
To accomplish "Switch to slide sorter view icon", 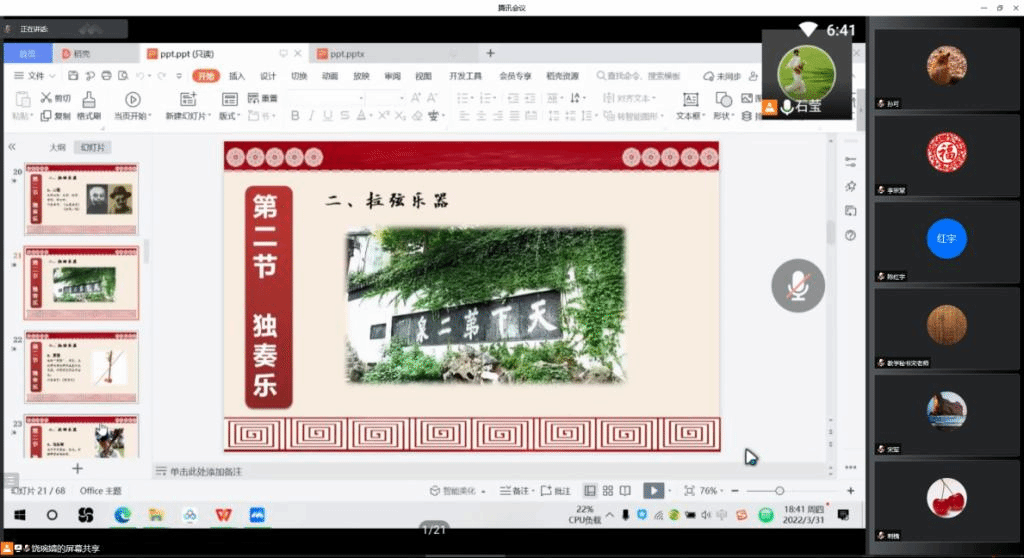I will pos(607,491).
